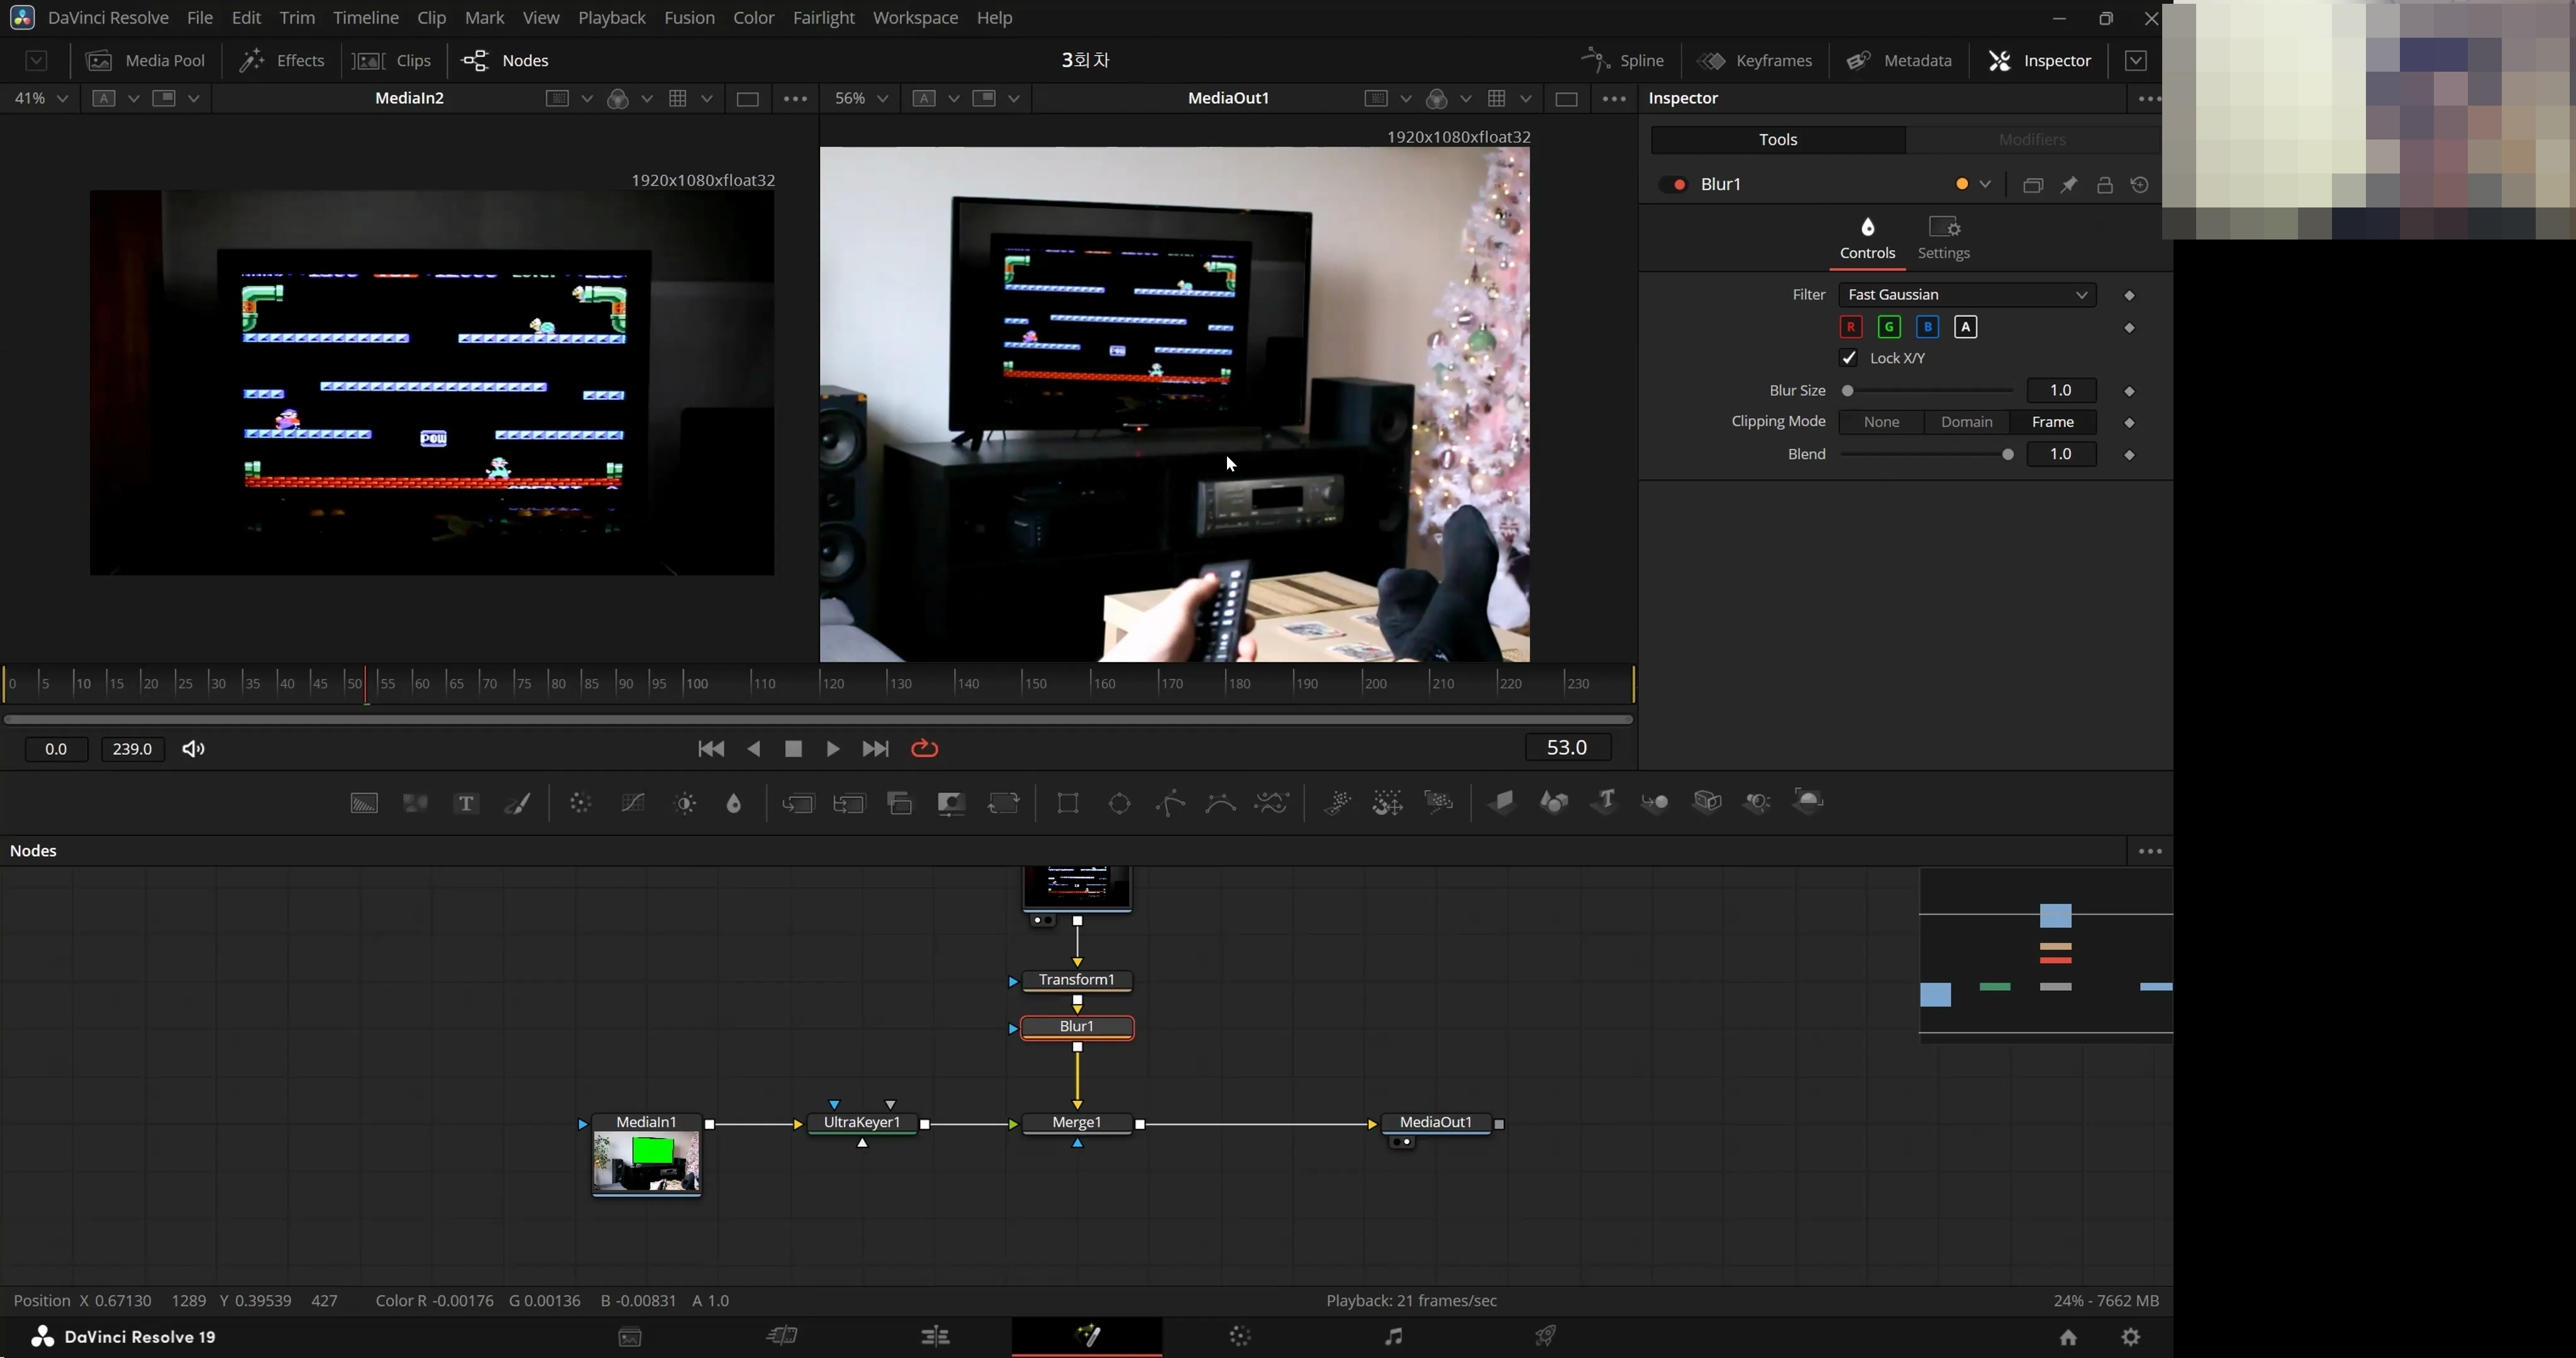Toggle the Green channel button for Blur1

pyautogui.click(x=1889, y=327)
